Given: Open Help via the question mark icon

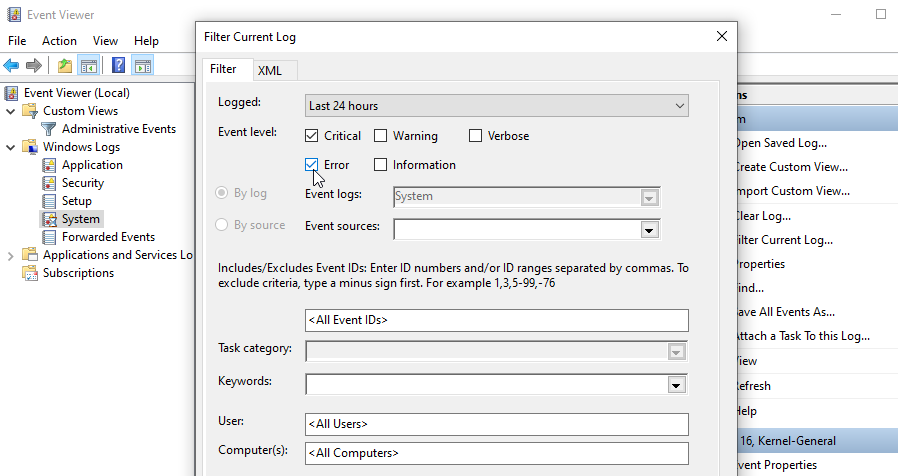Looking at the screenshot, I should click(118, 66).
